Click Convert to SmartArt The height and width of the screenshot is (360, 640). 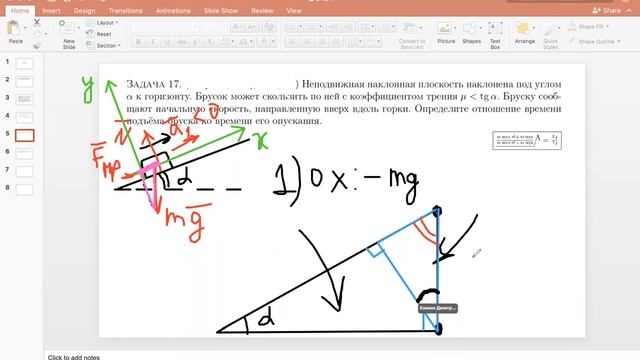tap(412, 35)
